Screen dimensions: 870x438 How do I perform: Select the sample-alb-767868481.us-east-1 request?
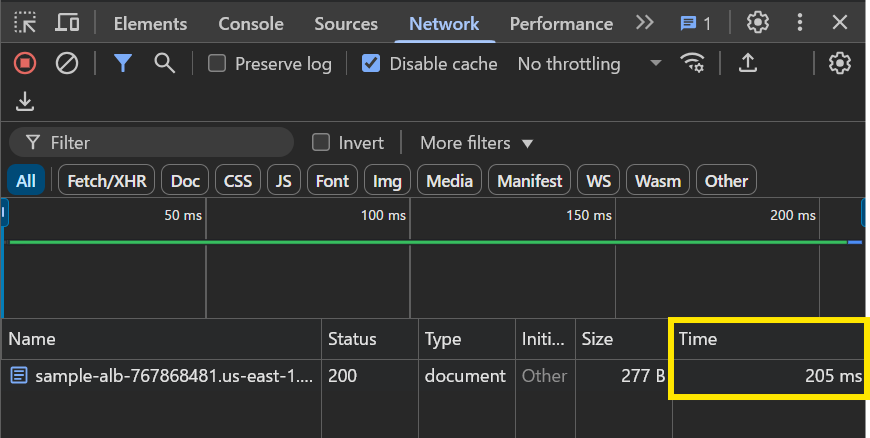pyautogui.click(x=174, y=376)
